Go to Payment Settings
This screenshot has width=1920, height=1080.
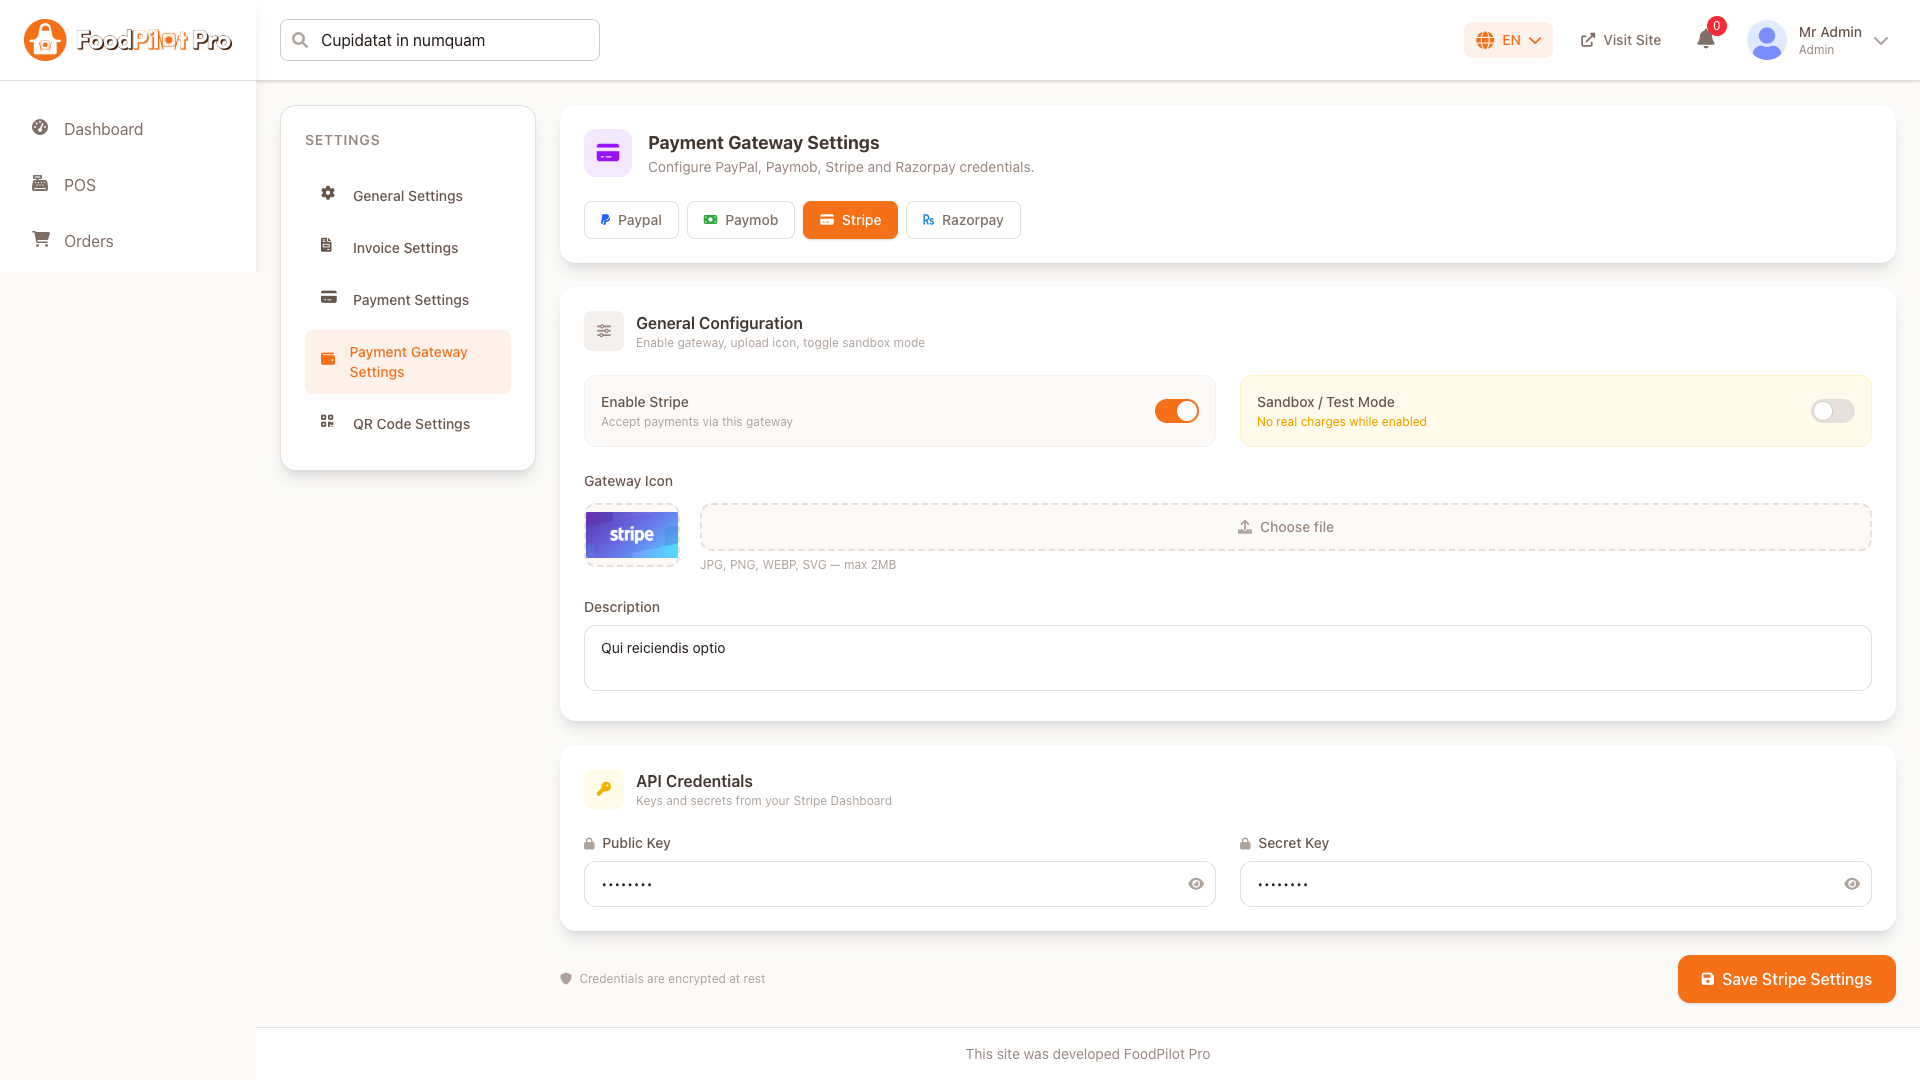(x=408, y=300)
